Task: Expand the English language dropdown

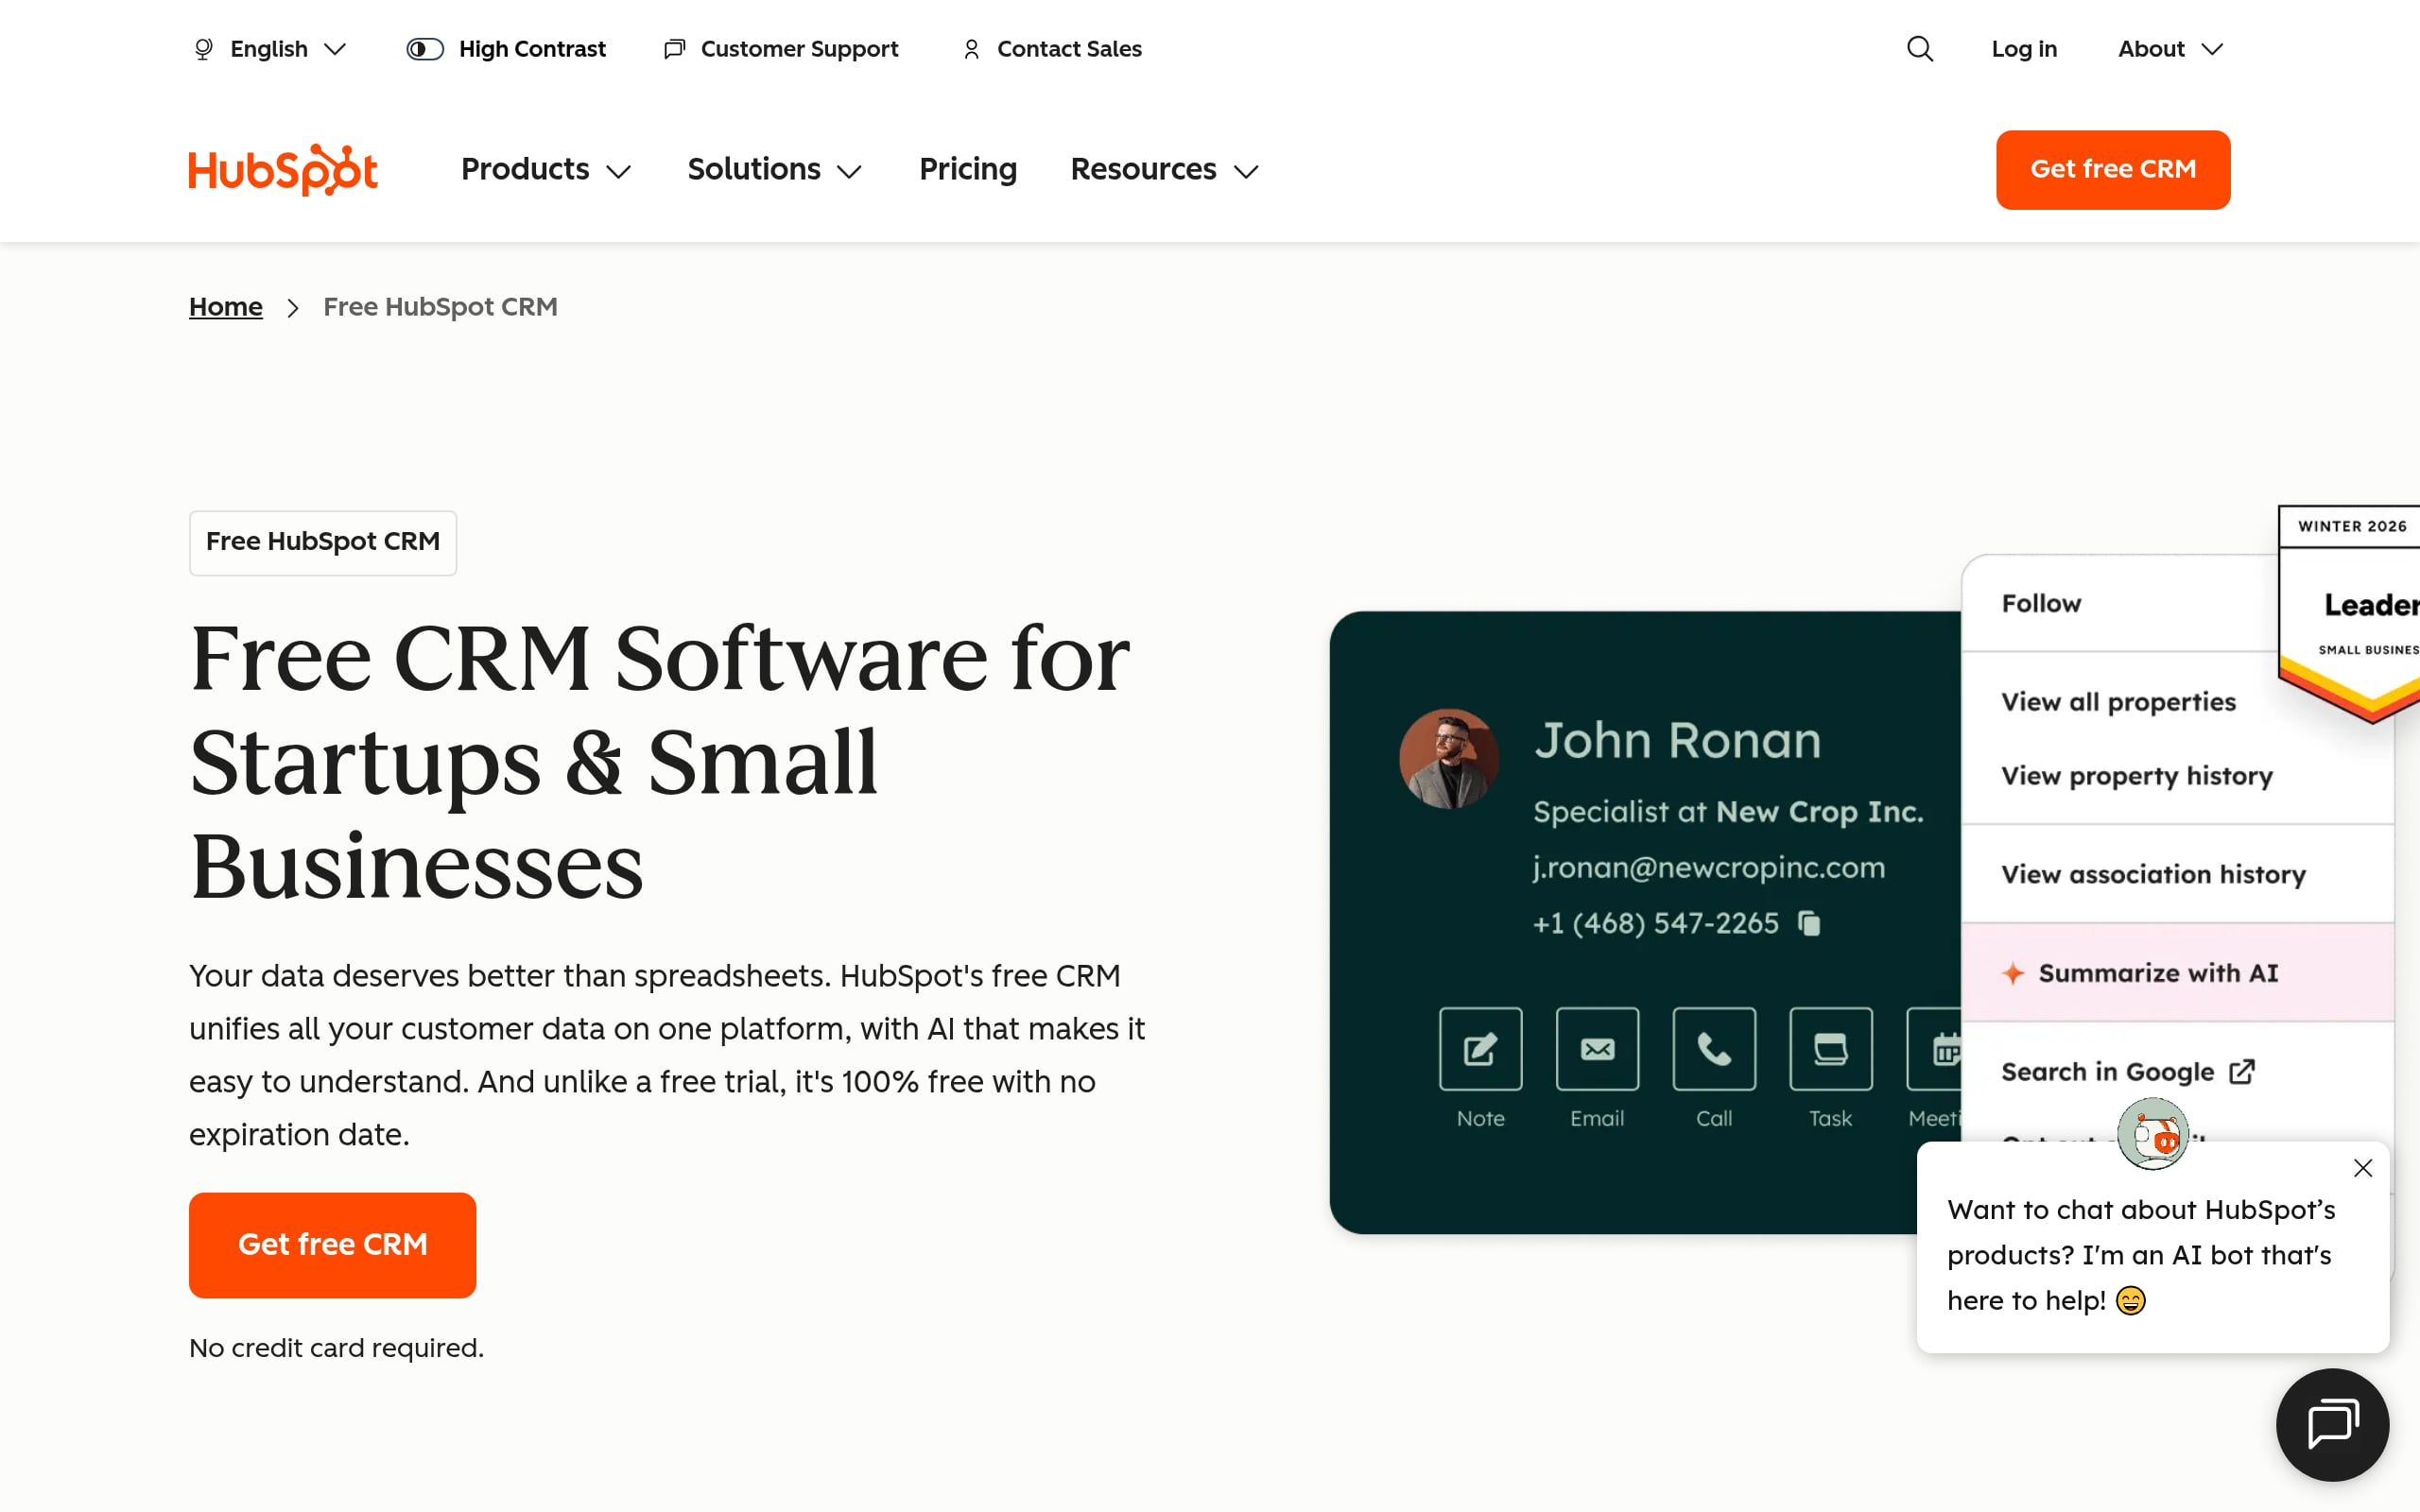Action: point(268,48)
